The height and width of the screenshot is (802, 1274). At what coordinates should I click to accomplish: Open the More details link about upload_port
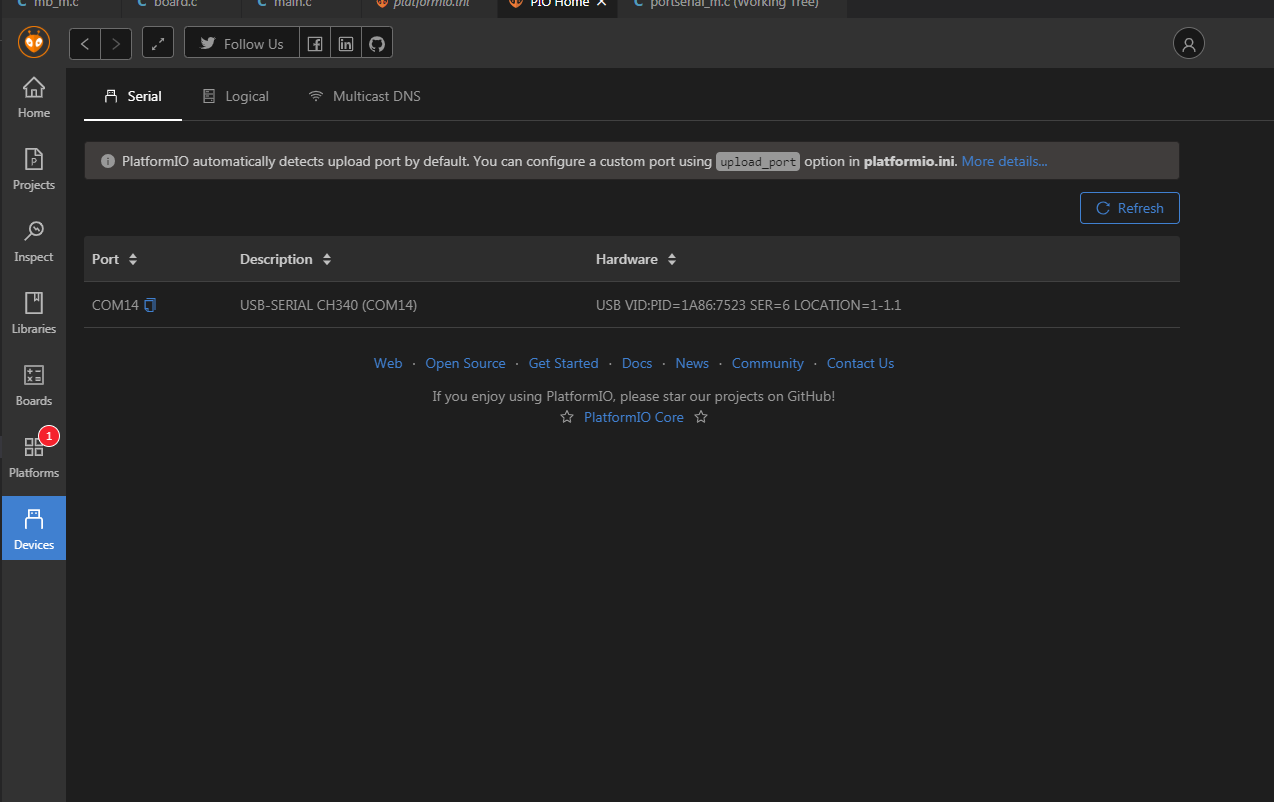click(x=1003, y=160)
